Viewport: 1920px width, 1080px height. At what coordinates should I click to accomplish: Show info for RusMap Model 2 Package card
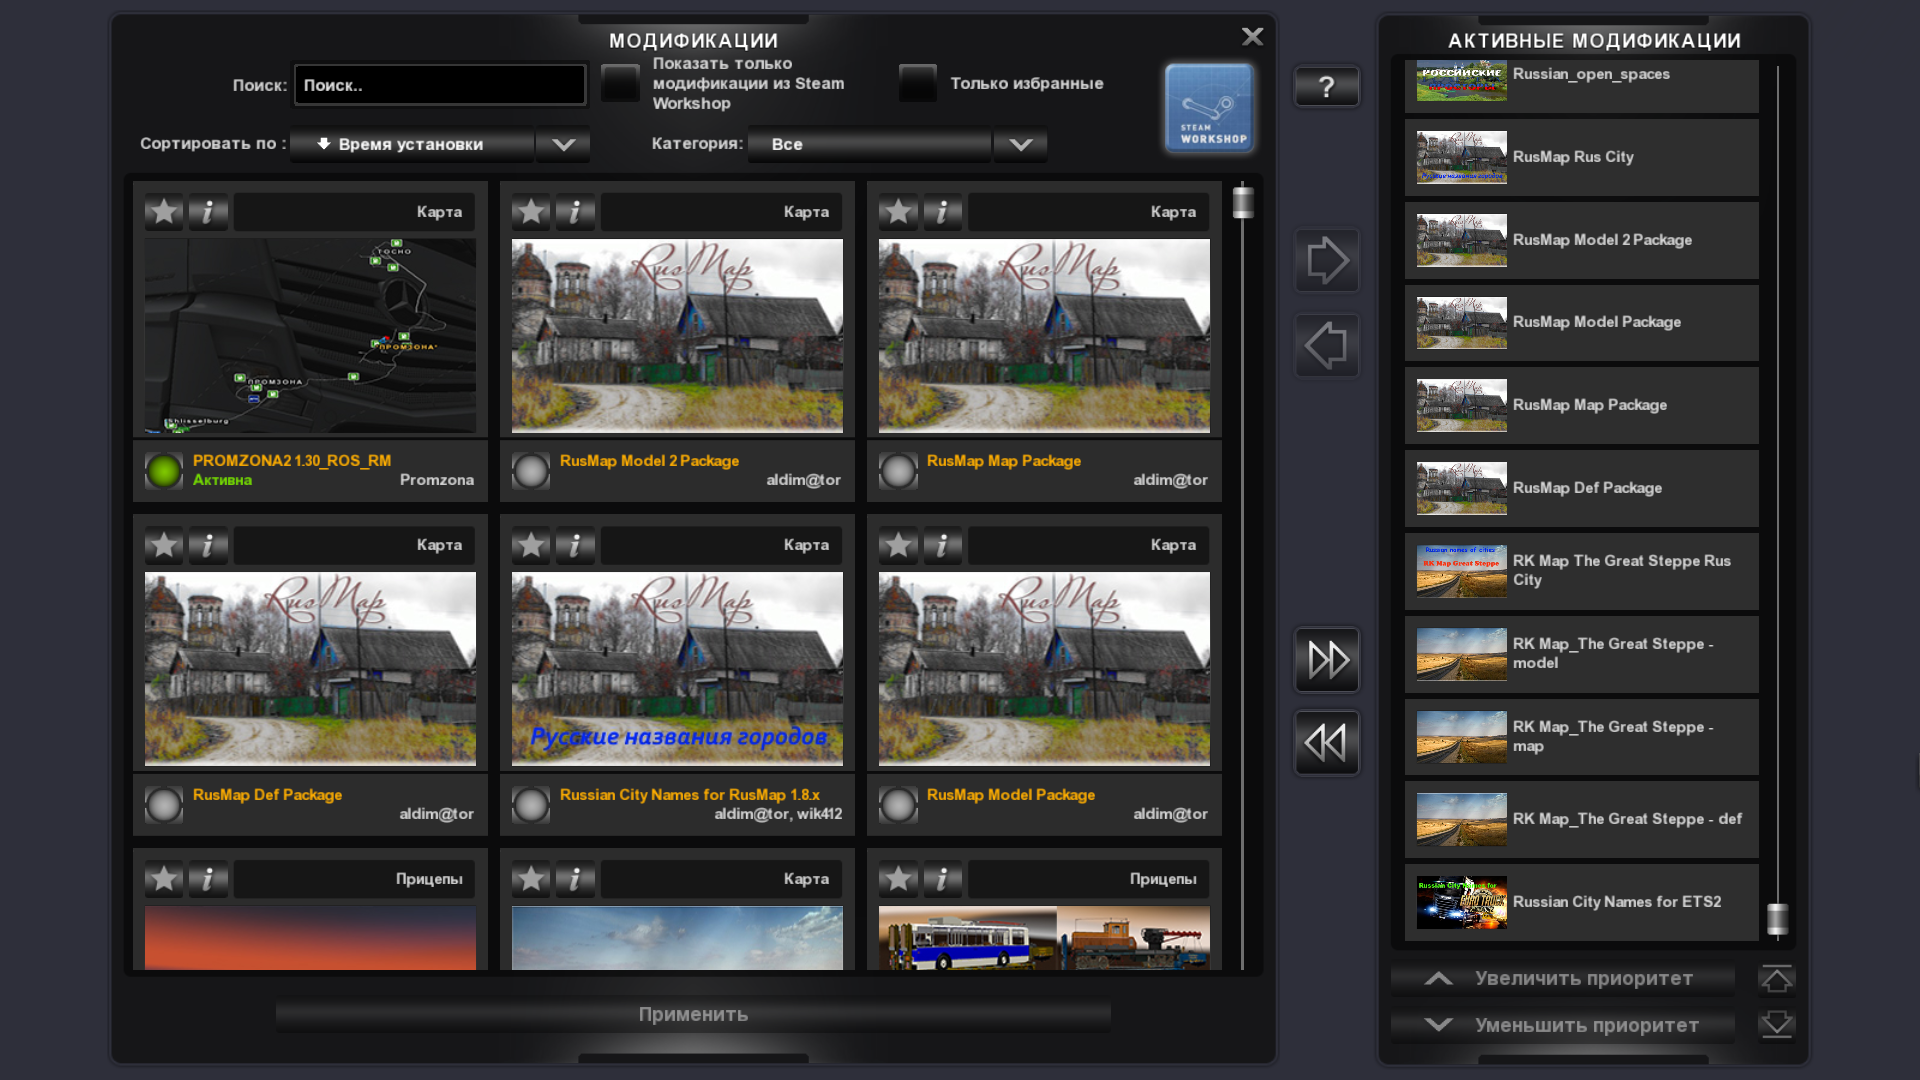575,212
